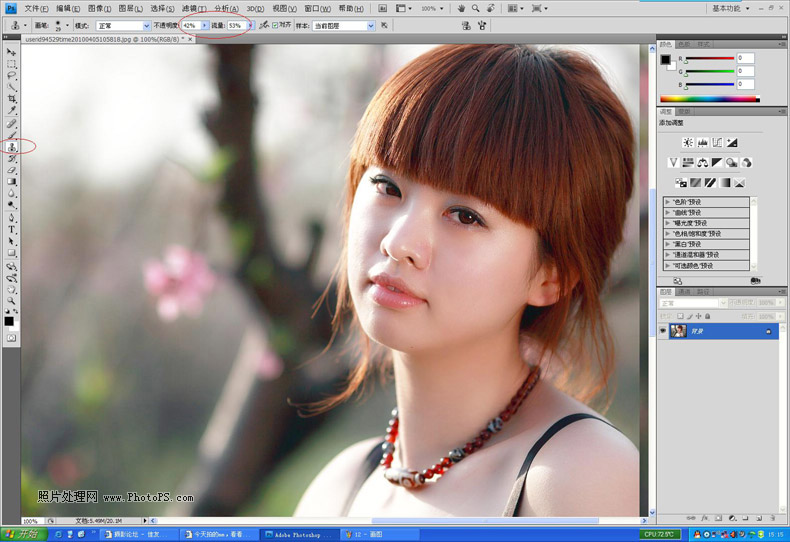Image resolution: width=790 pixels, height=542 pixels.
Task: Expand the '曝光度' presets row
Action: point(706,223)
